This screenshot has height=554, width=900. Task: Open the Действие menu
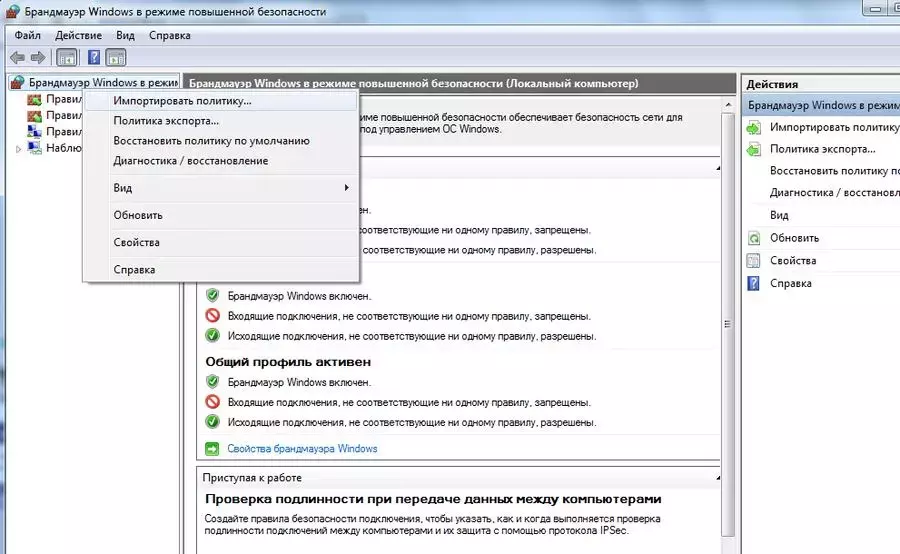click(x=79, y=36)
